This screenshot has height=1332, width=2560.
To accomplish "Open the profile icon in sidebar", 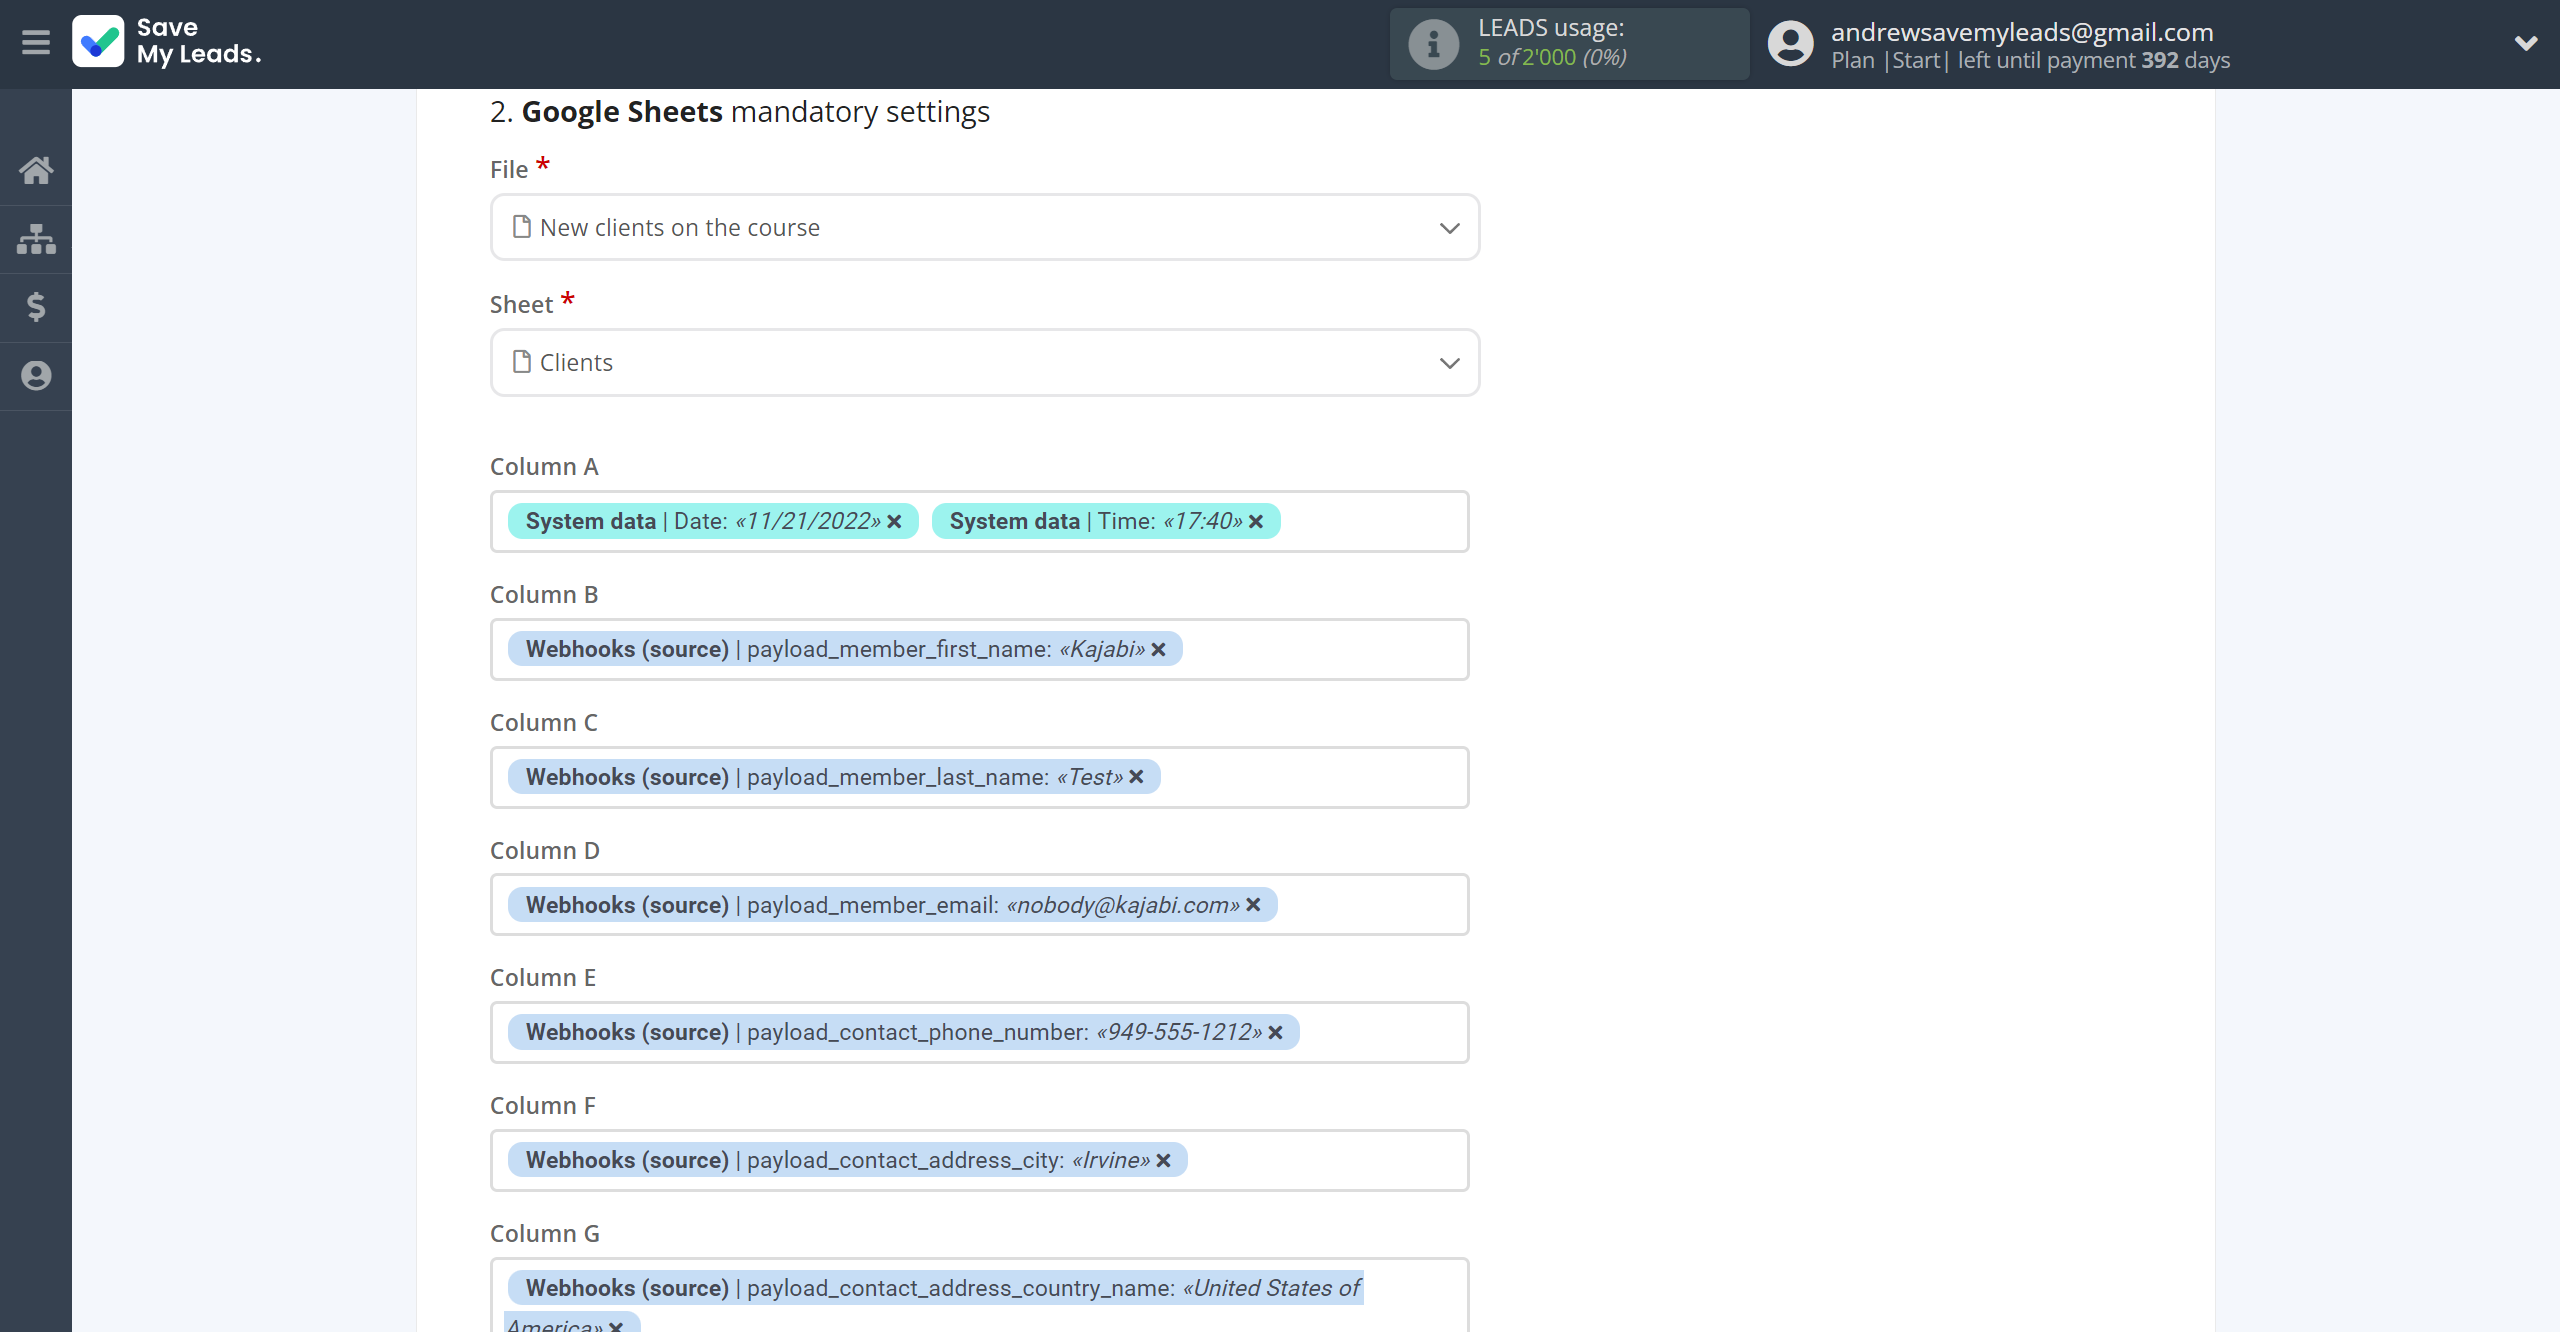I will [36, 375].
